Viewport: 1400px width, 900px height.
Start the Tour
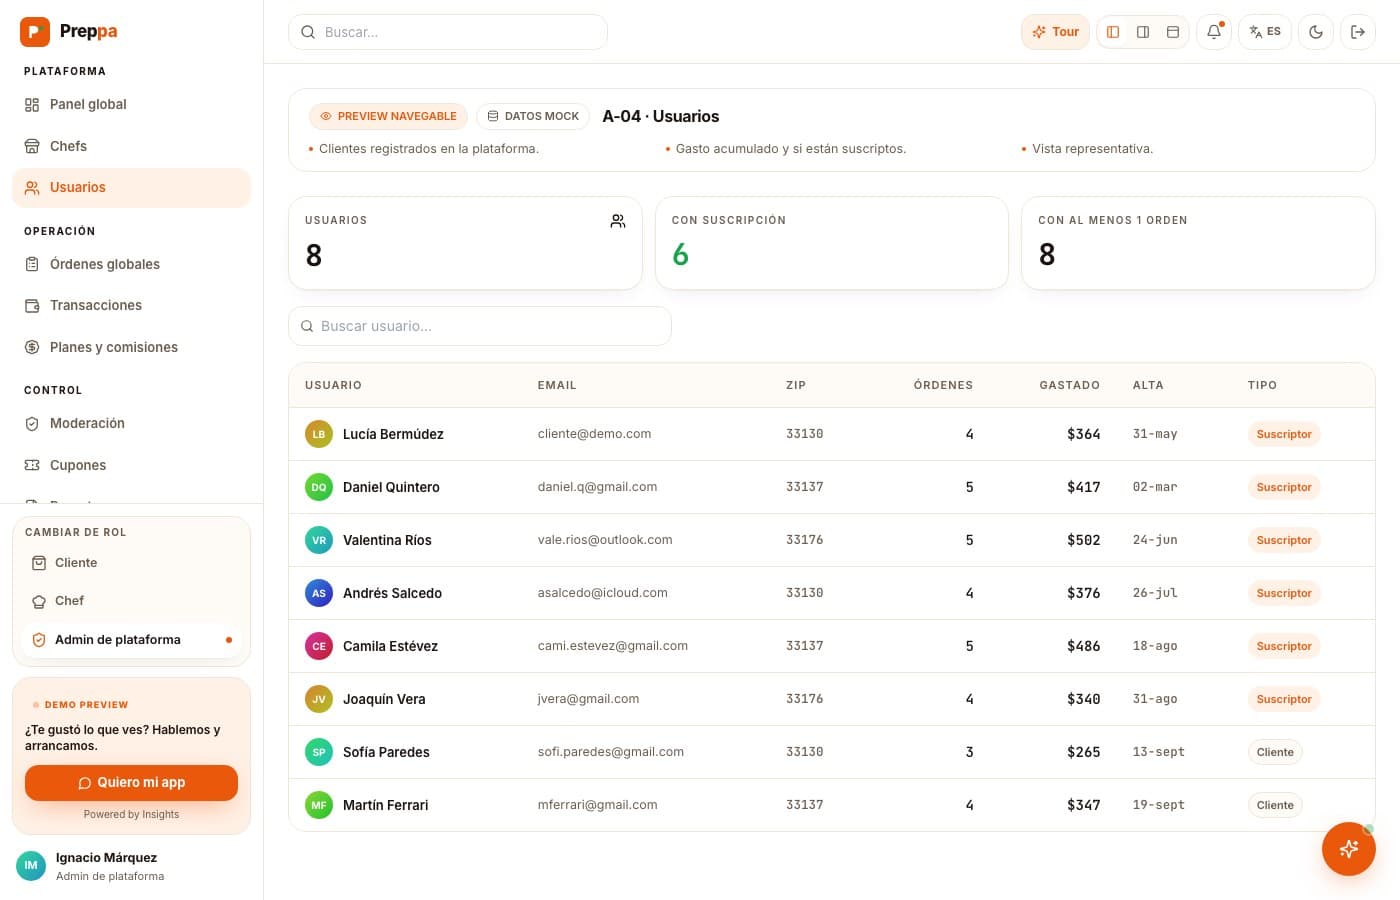(x=1055, y=32)
